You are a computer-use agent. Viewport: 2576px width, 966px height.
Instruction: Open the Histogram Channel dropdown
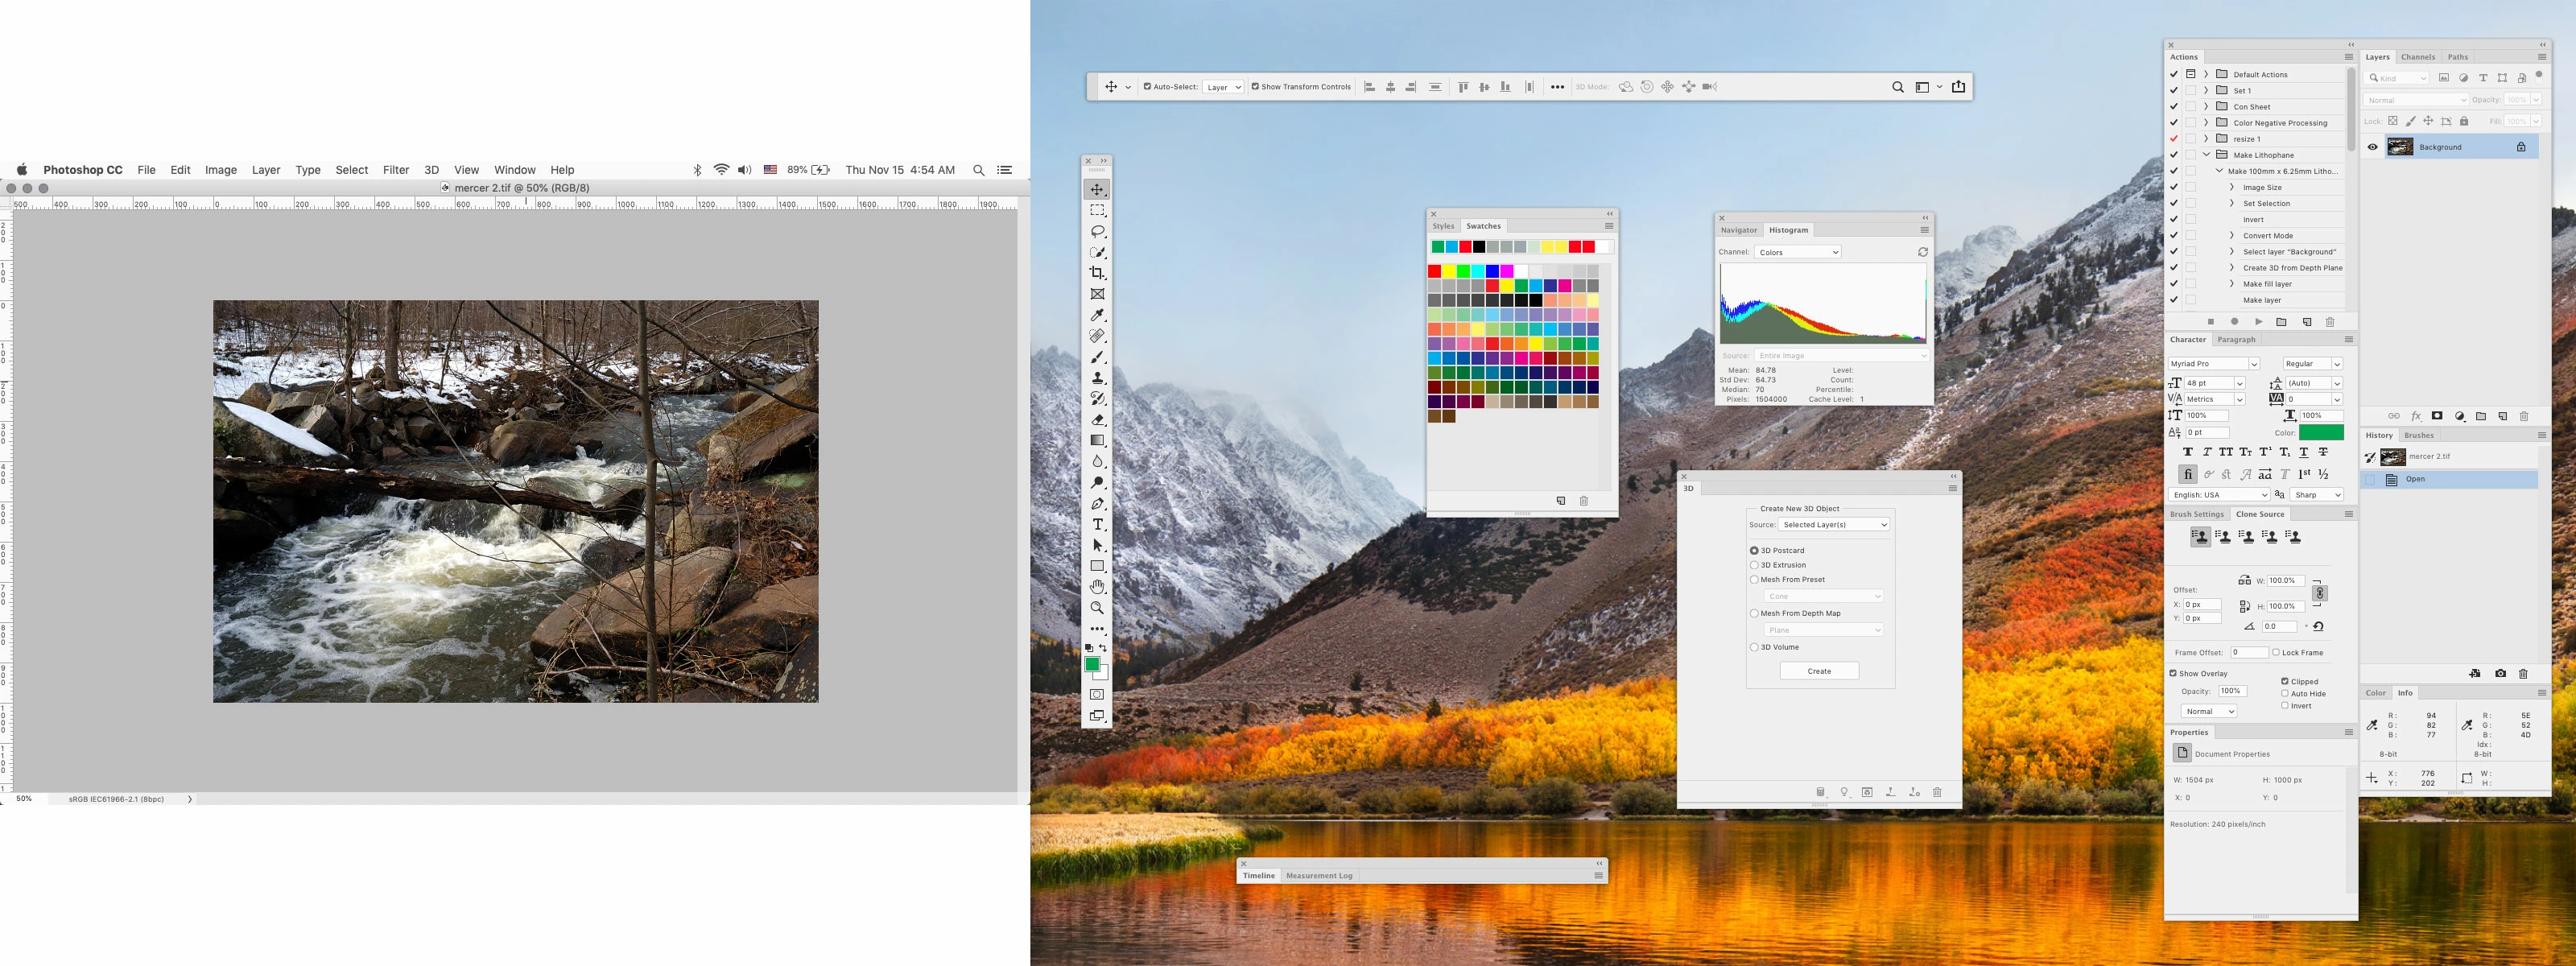(x=1797, y=252)
